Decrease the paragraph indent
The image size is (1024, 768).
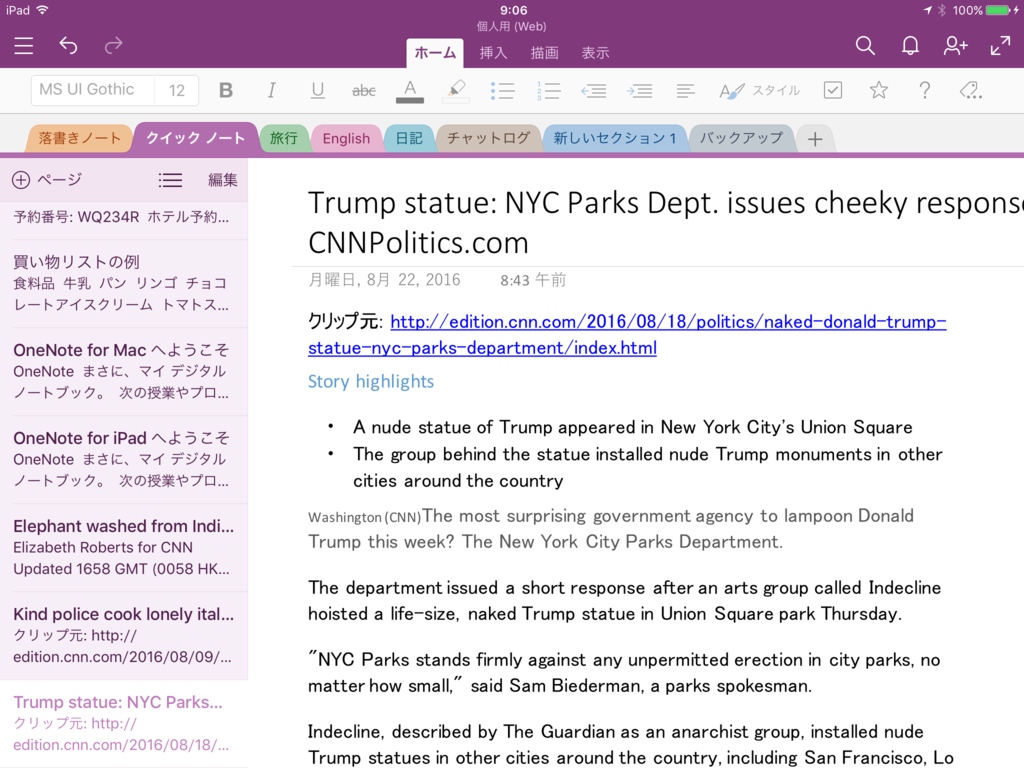click(x=594, y=91)
